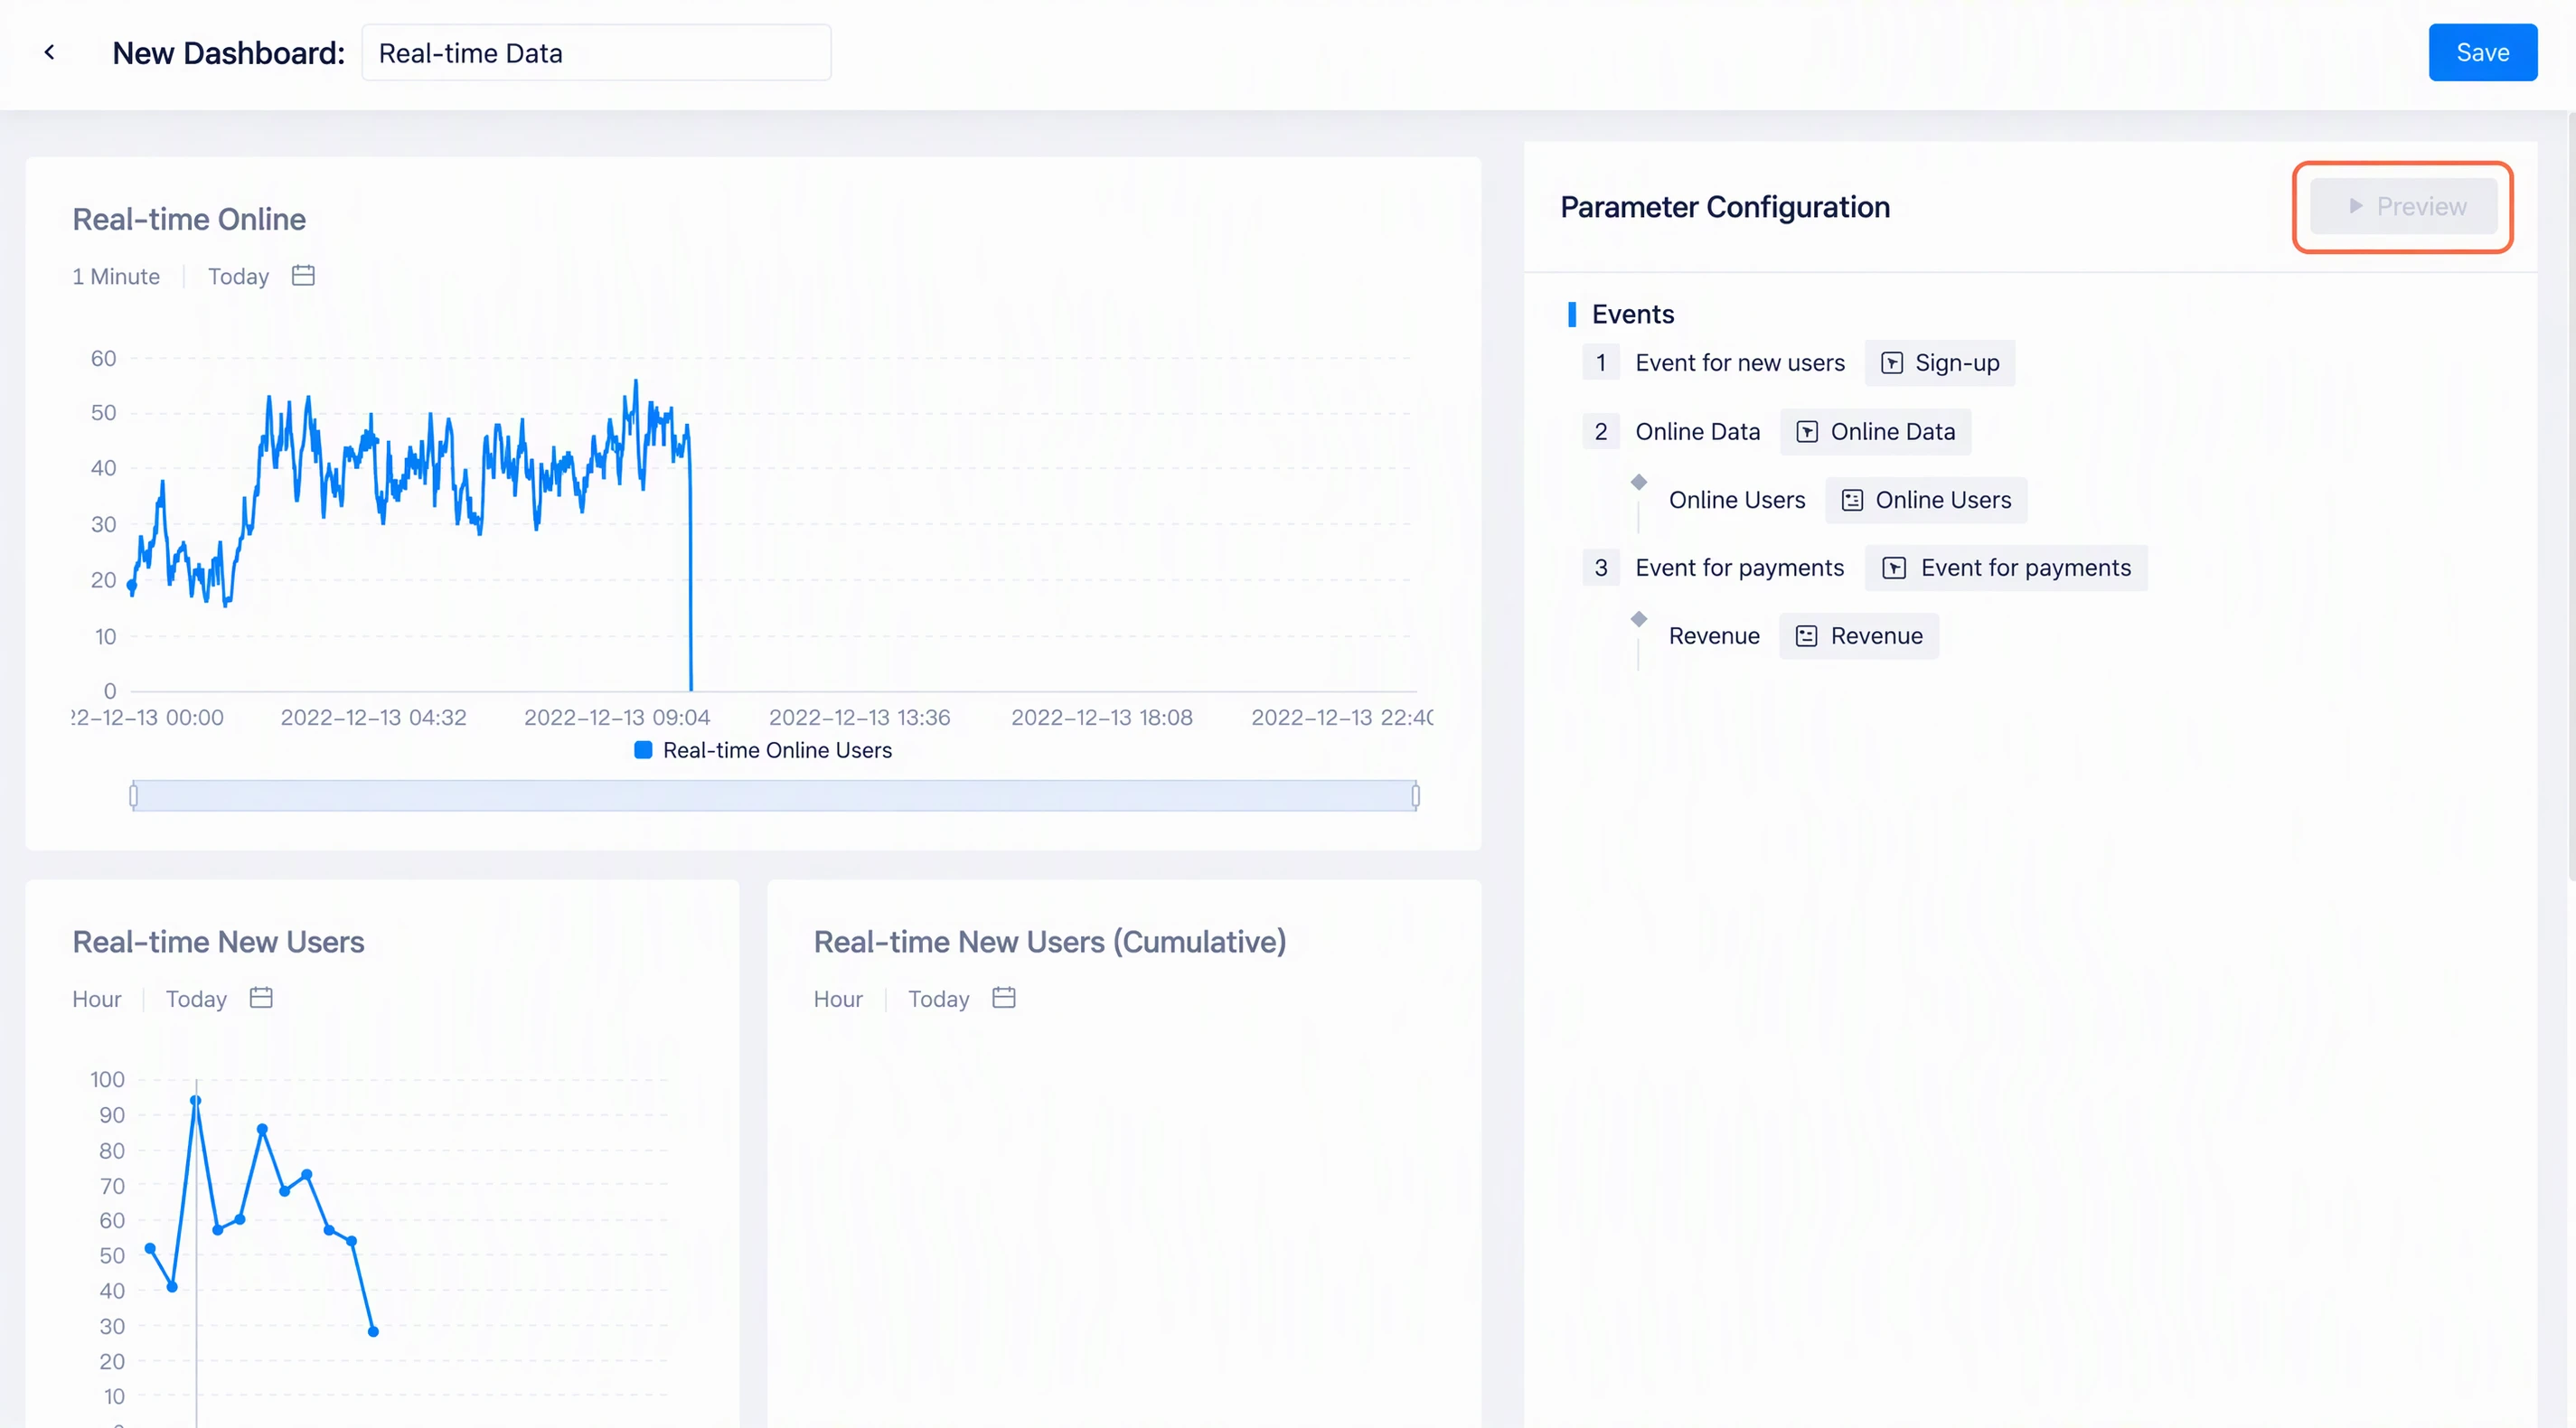
Task: Go back using the left chevron arrow
Action: point(49,52)
